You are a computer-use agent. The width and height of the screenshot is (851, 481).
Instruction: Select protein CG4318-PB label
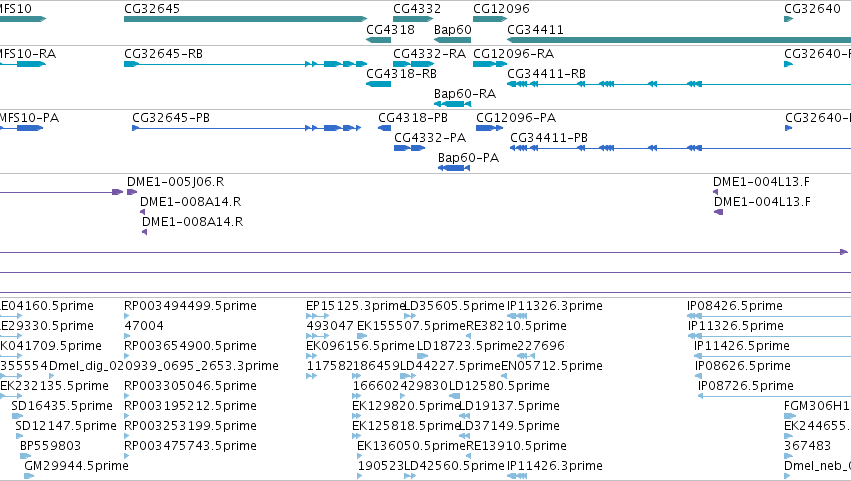412,118
